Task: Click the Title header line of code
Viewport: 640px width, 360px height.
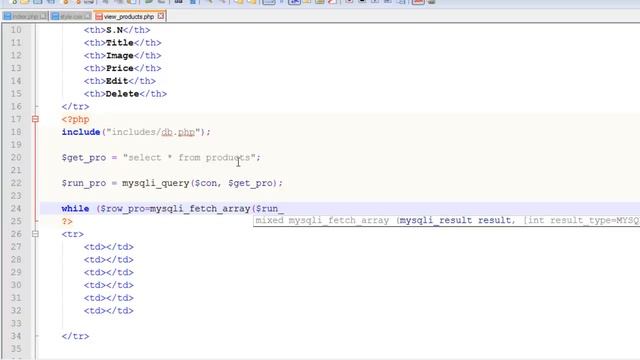Action: (x=122, y=43)
